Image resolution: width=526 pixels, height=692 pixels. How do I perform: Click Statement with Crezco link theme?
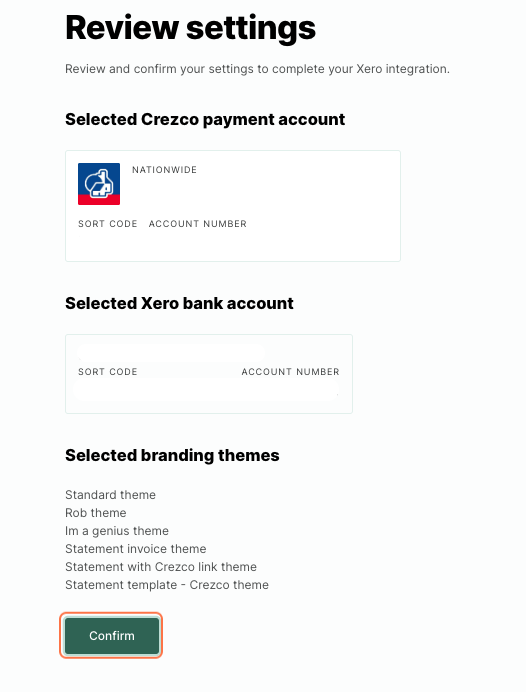[161, 567]
